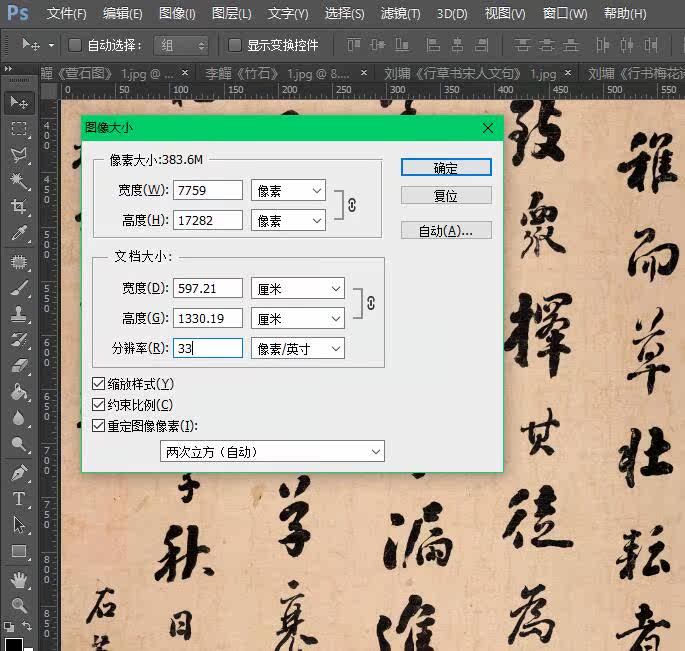Select the Path Selection tool
The width and height of the screenshot is (685, 651).
(18, 525)
